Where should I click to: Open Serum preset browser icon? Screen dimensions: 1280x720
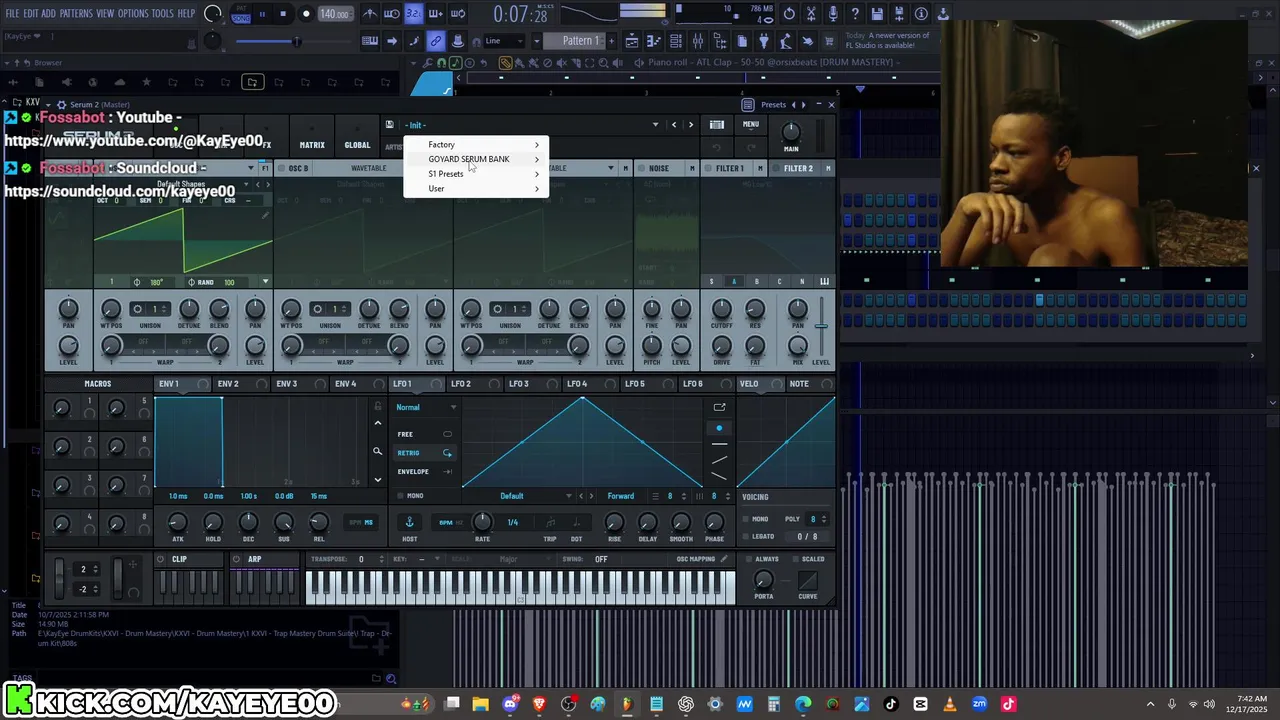click(x=717, y=125)
